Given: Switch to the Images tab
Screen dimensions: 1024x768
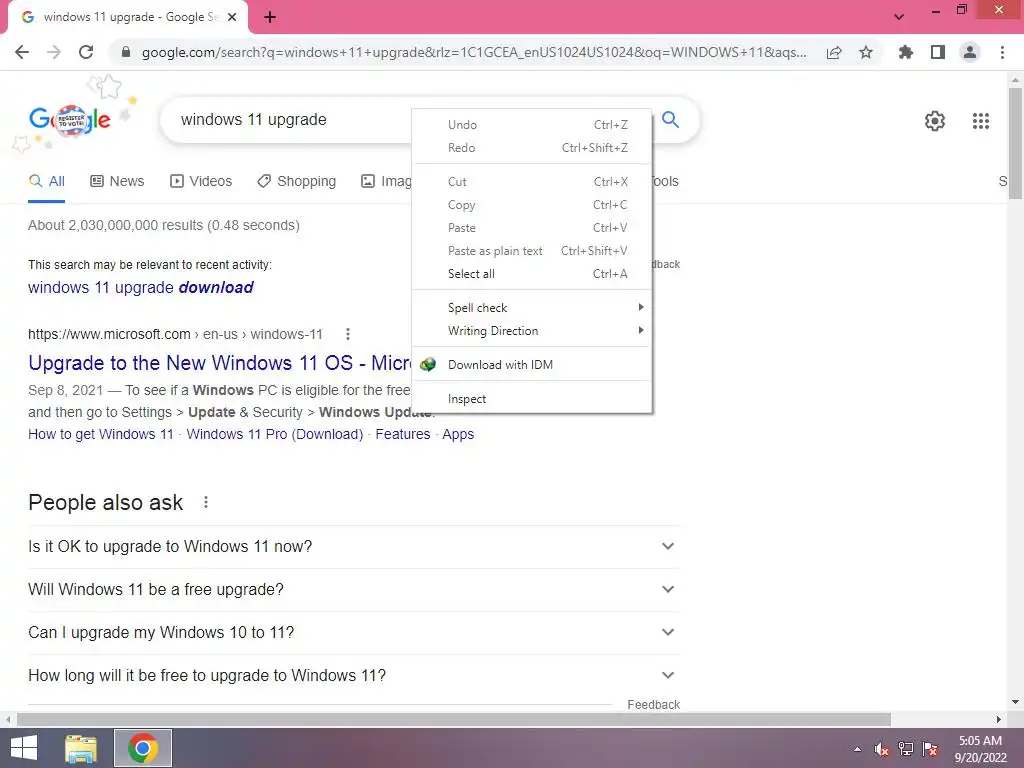Looking at the screenshot, I should coord(386,182).
